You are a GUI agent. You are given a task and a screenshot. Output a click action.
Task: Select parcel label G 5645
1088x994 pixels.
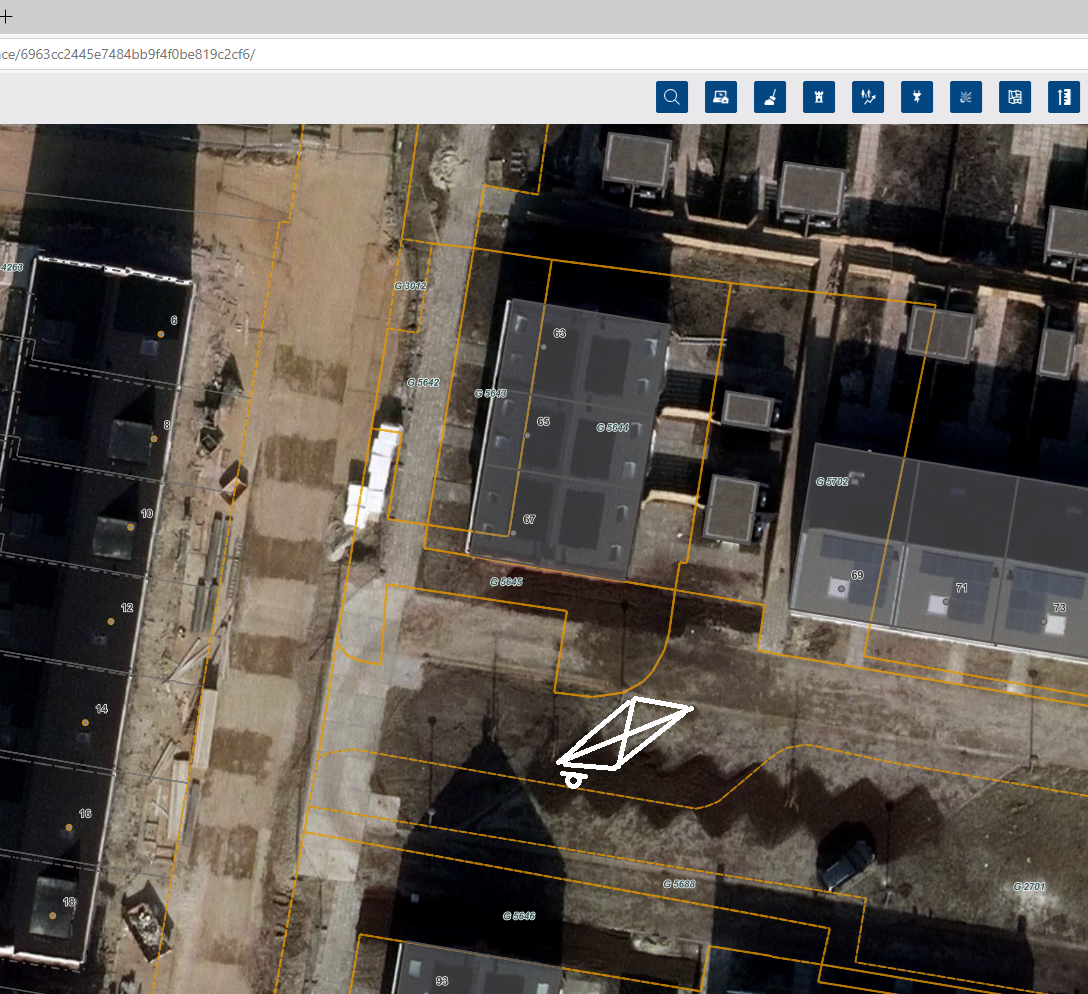506,581
